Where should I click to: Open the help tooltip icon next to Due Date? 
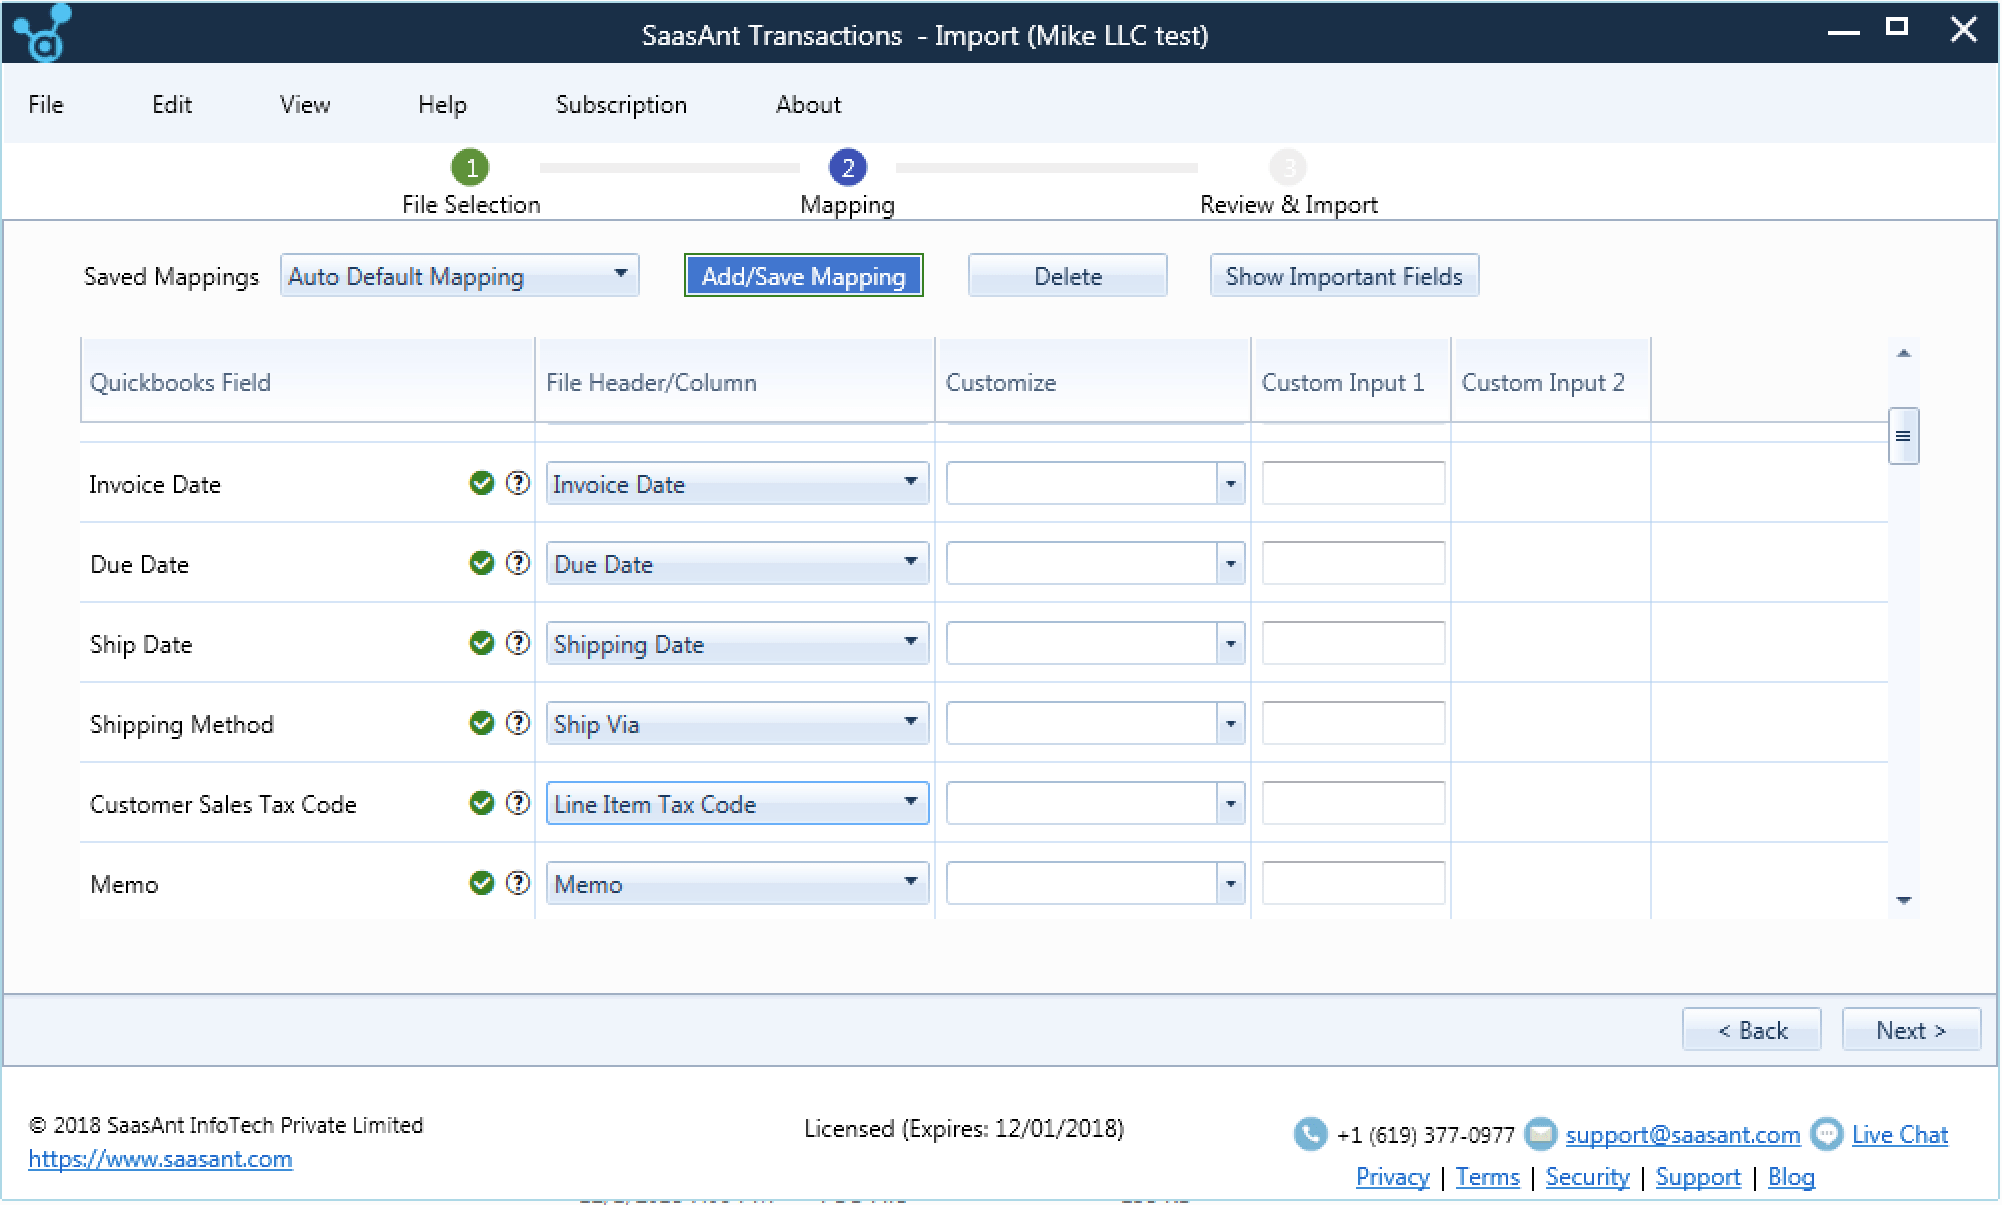518,563
